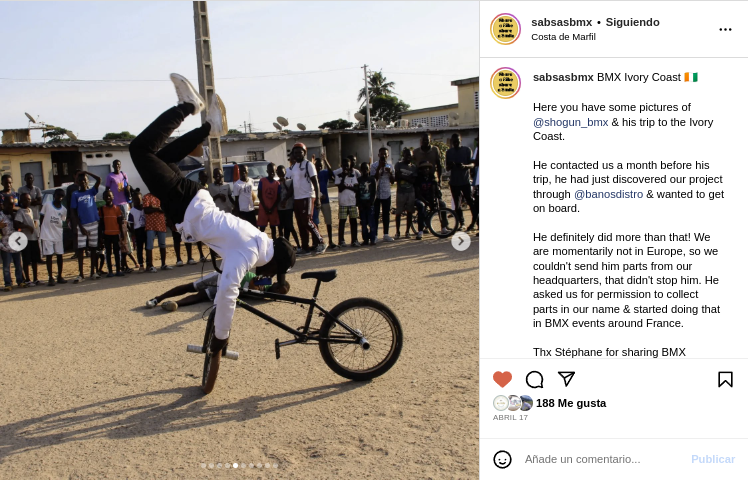Go to the next photo arrow
The width and height of the screenshot is (748, 480).
[461, 241]
